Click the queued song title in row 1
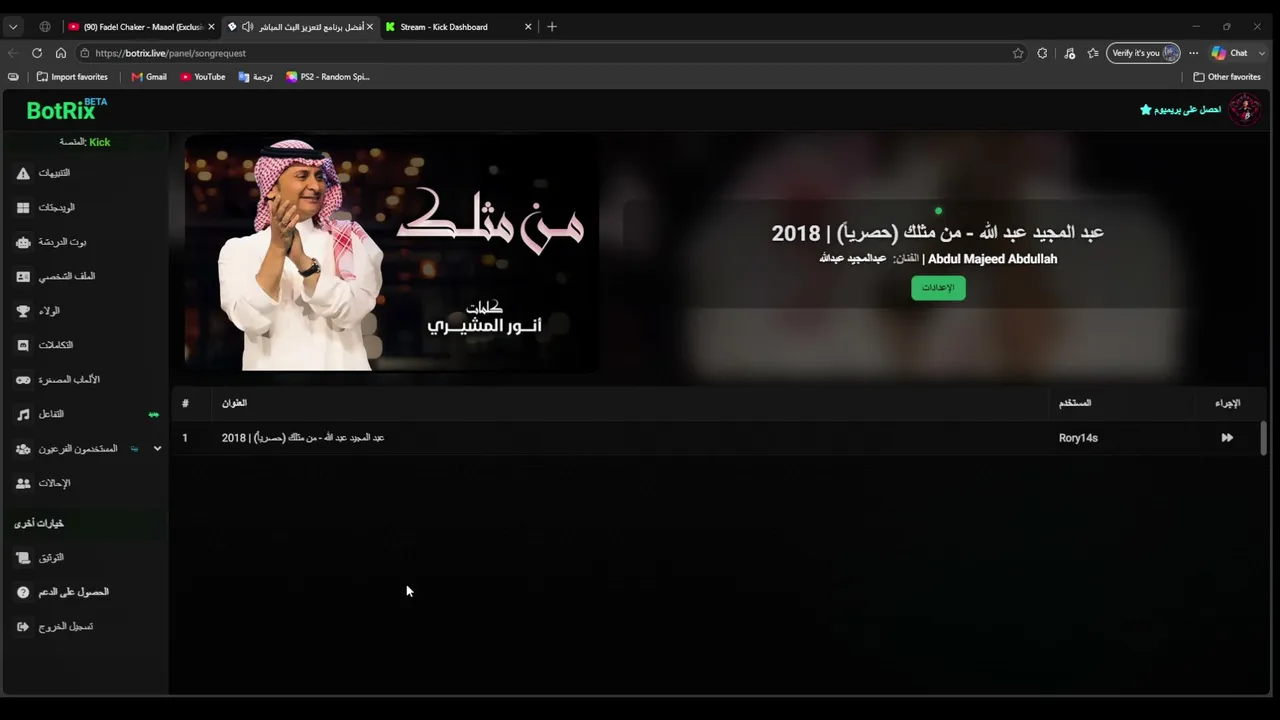Viewport: 1280px width, 720px height. (303, 438)
